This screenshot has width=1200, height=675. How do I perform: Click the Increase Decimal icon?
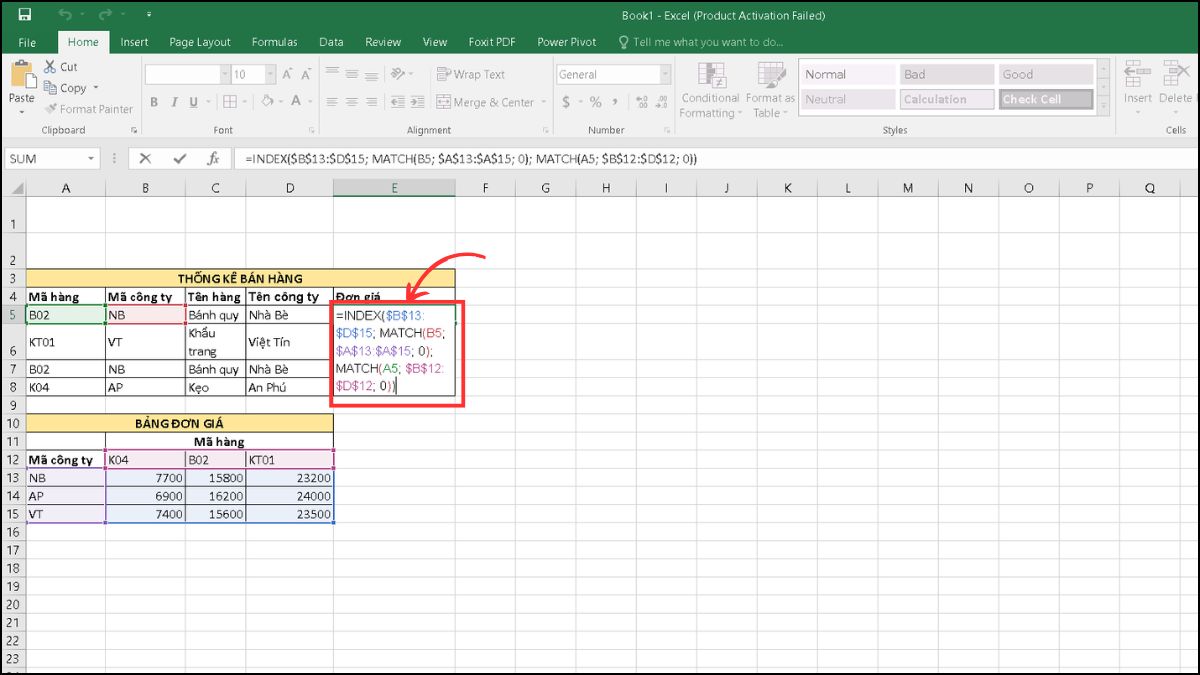(642, 100)
